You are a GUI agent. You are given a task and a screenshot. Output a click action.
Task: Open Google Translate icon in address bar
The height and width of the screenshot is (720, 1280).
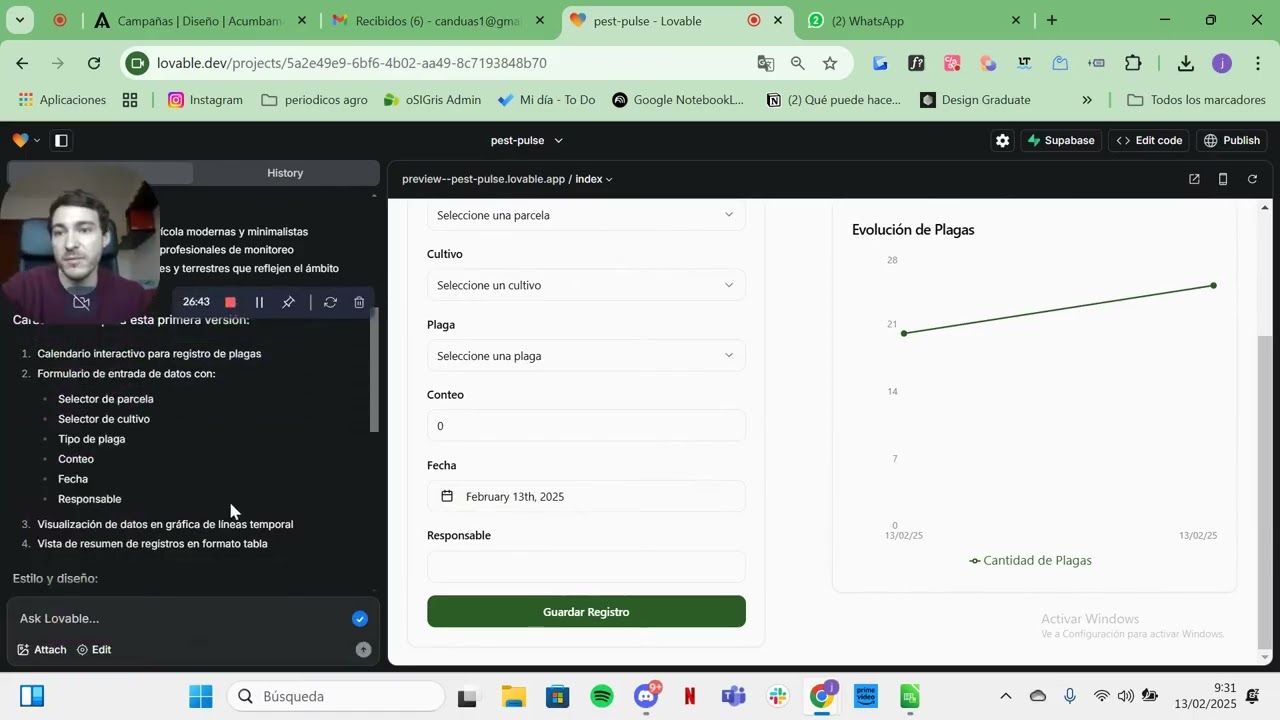coord(766,63)
